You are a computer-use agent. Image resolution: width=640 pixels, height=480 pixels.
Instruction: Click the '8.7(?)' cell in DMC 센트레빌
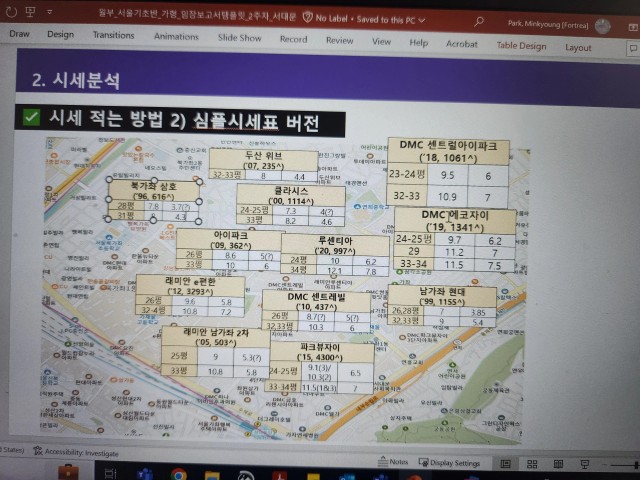pos(316,317)
